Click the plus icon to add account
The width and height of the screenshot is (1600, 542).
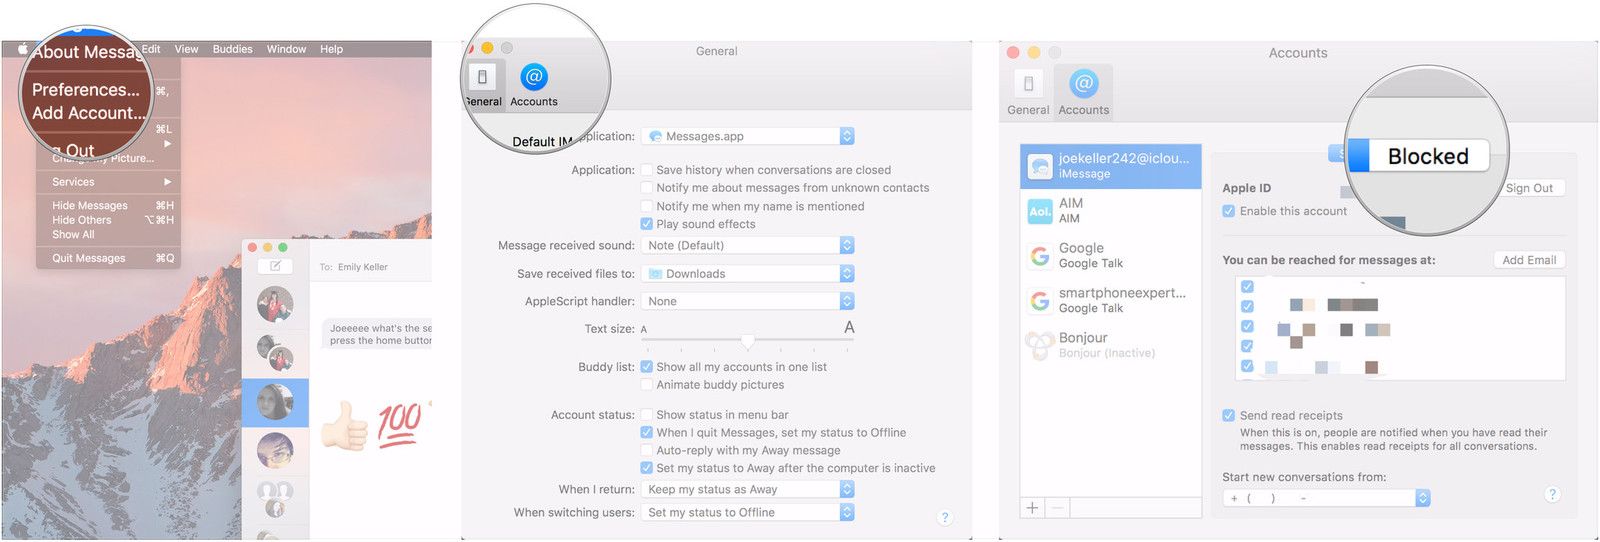(x=1033, y=508)
